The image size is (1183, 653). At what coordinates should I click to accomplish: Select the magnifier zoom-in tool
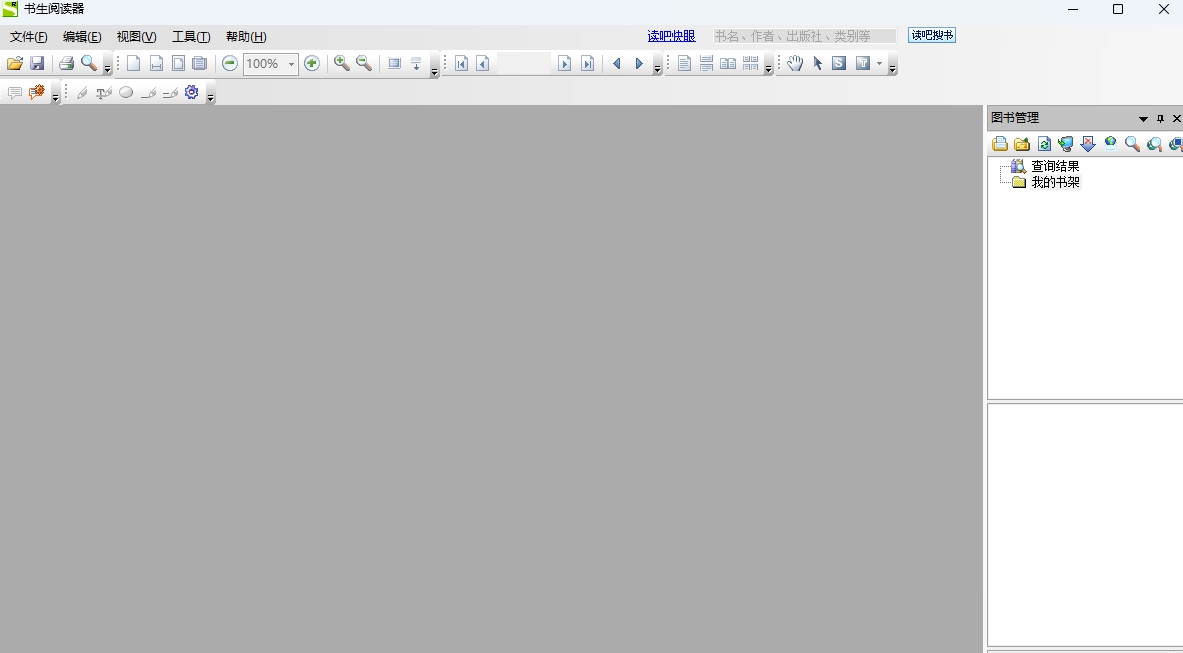[x=341, y=63]
